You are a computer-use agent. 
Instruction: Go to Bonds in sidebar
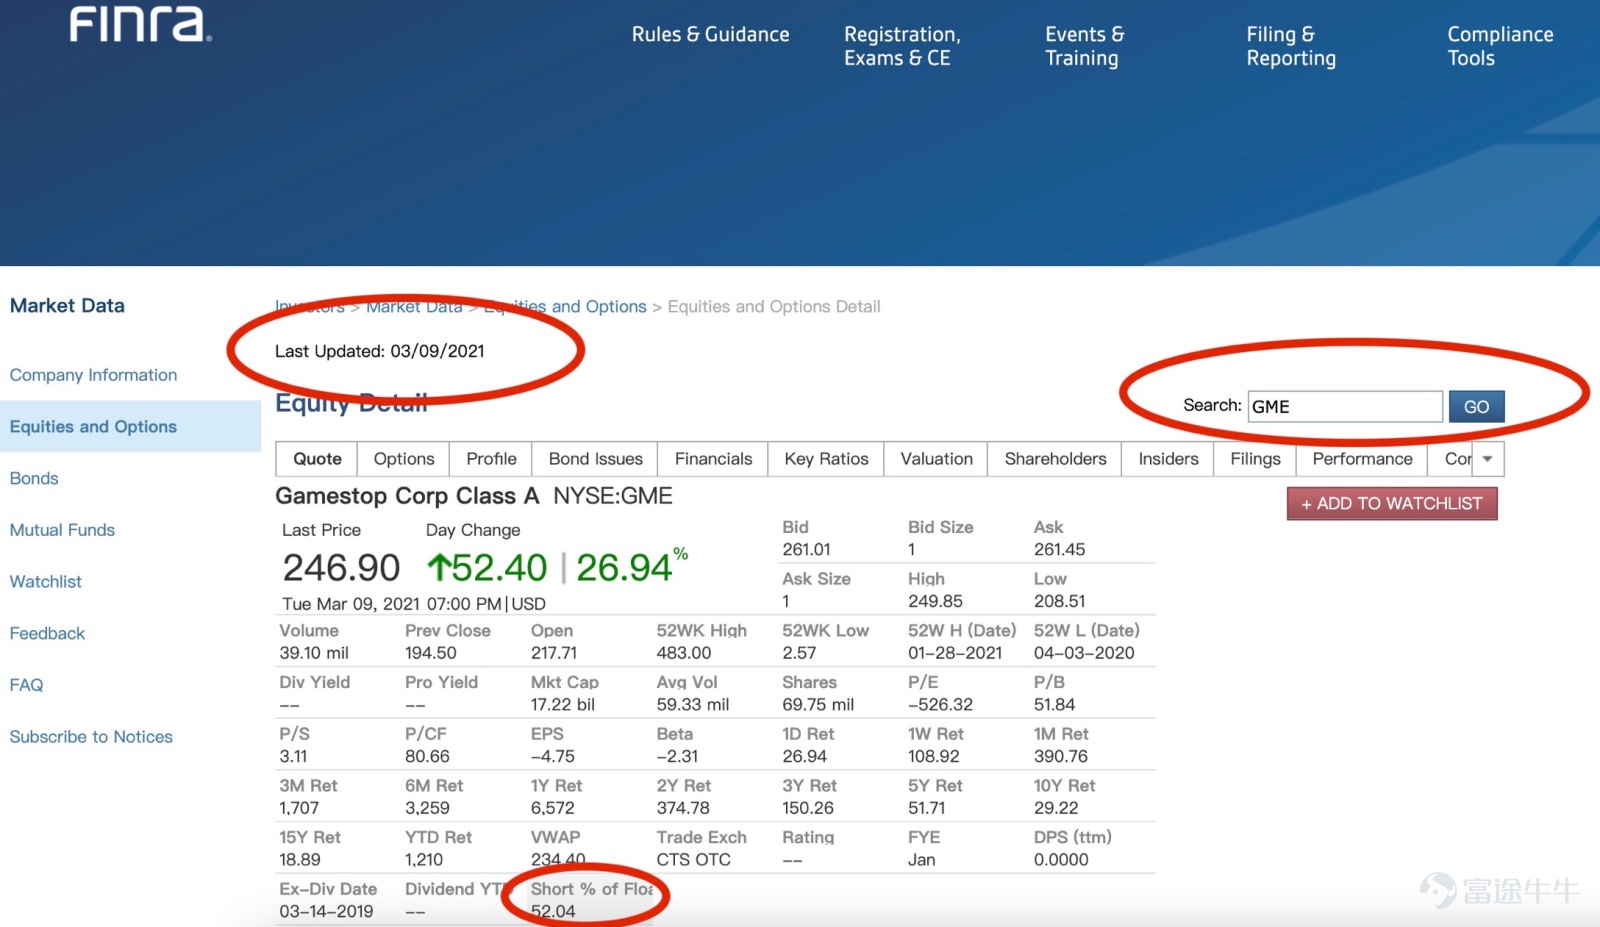click(x=34, y=479)
